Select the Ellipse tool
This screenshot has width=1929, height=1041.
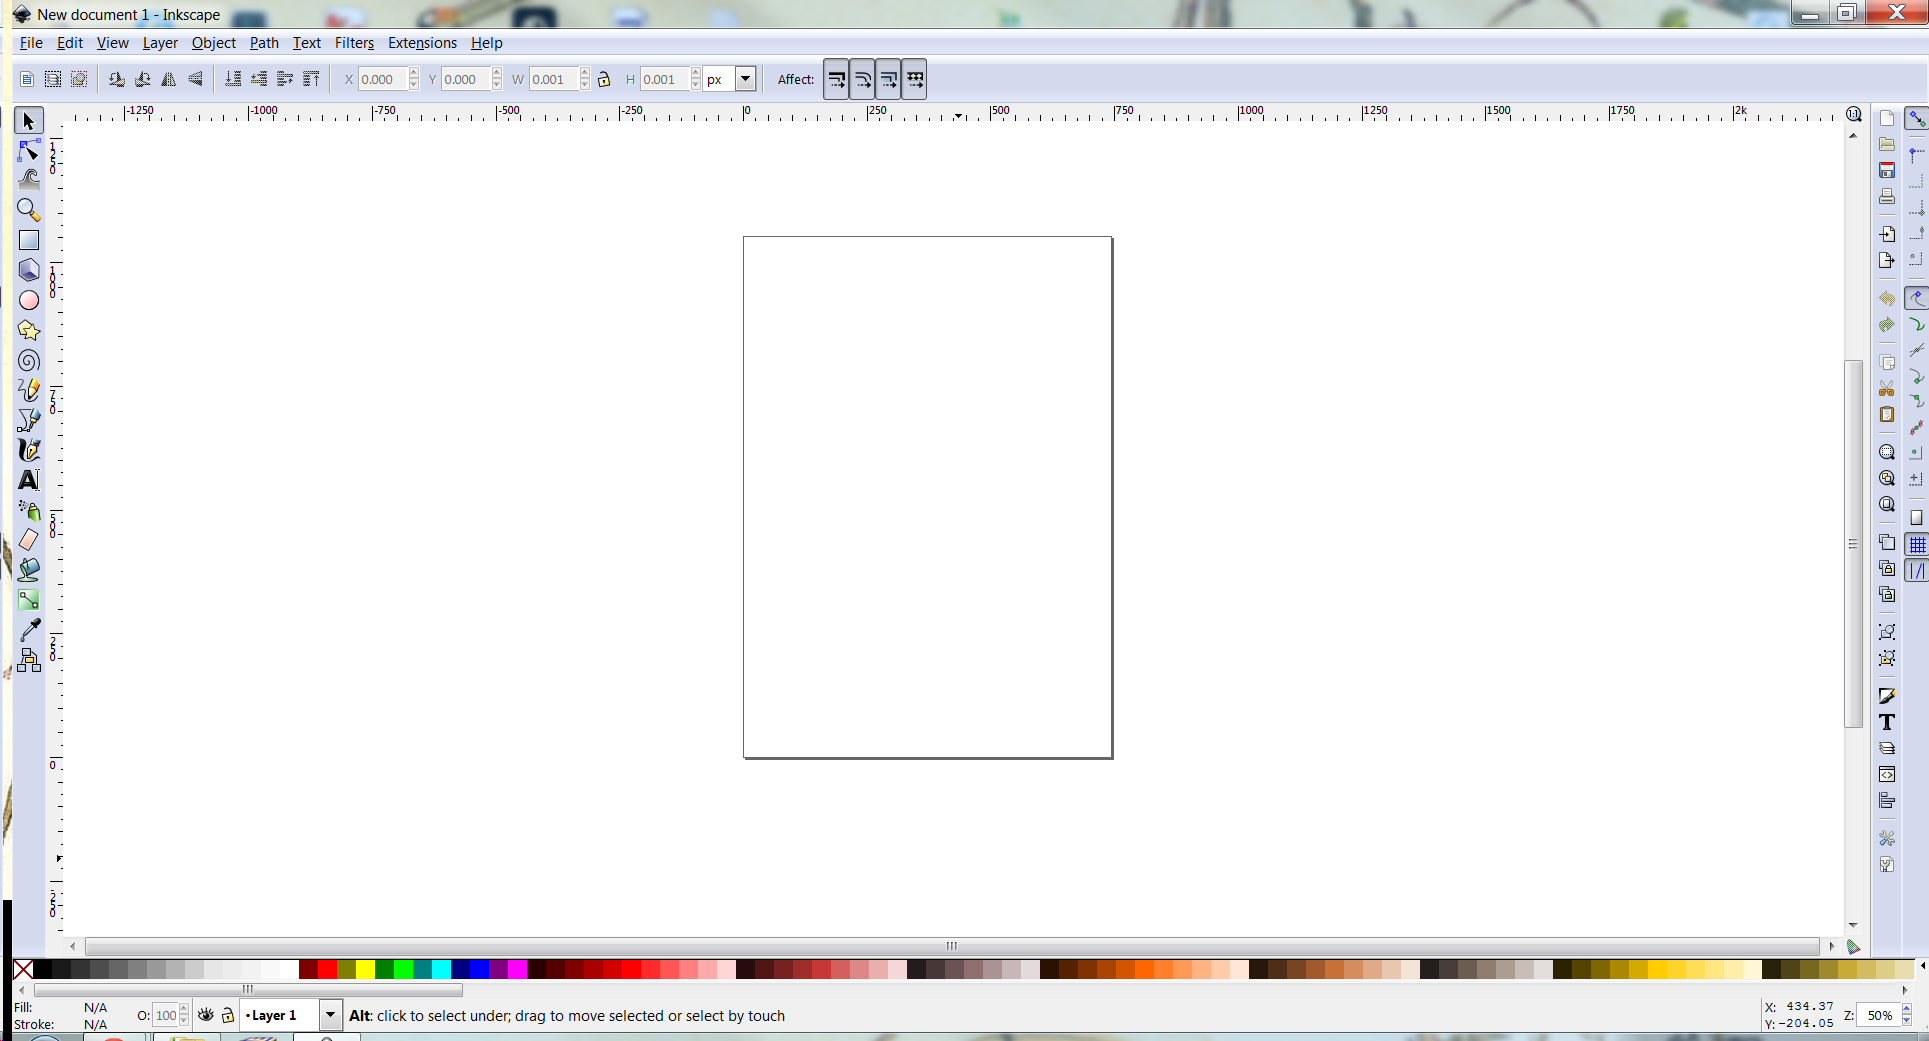pos(29,300)
